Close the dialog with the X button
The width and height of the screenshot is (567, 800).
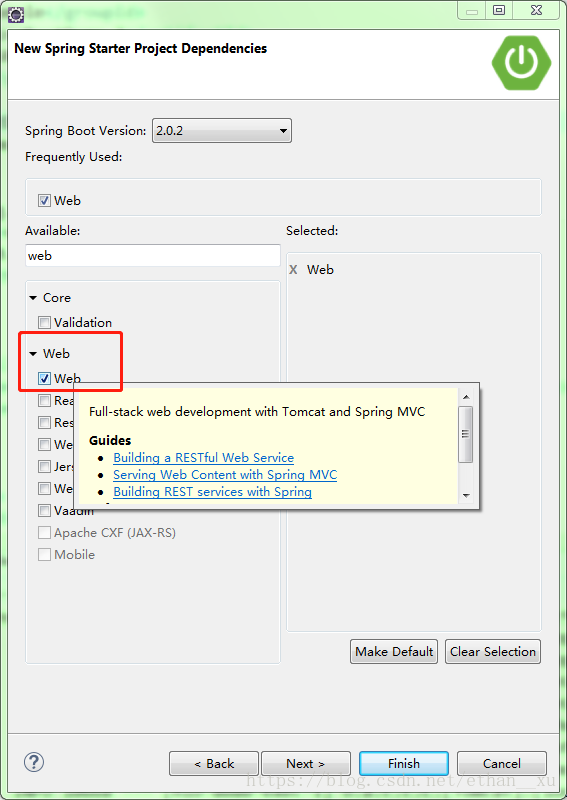click(x=536, y=10)
